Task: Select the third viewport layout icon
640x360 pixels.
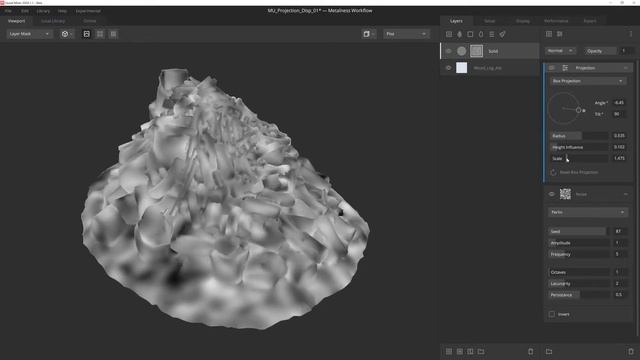Action: coord(113,34)
